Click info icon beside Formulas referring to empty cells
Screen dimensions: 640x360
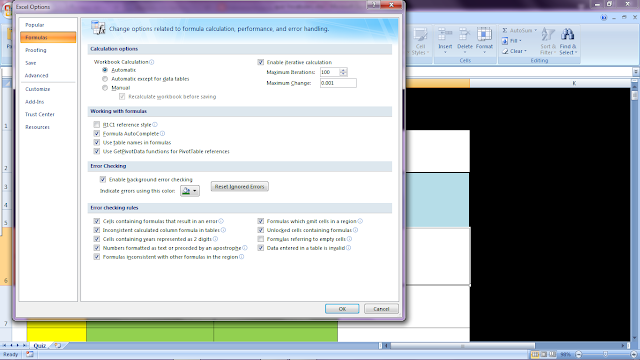click(x=349, y=239)
